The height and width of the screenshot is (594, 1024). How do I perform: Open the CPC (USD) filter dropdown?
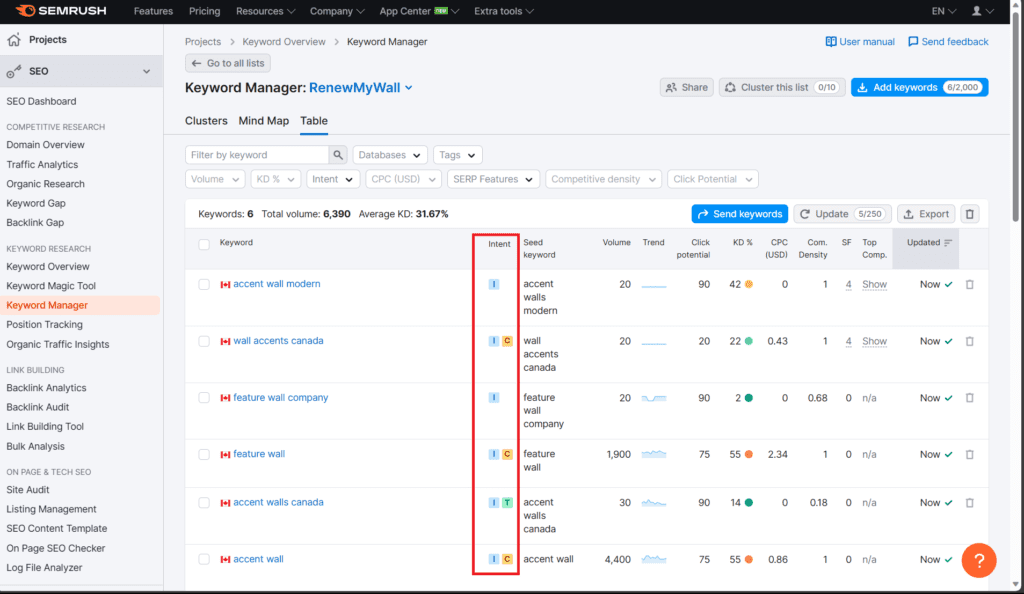pyautogui.click(x=404, y=179)
